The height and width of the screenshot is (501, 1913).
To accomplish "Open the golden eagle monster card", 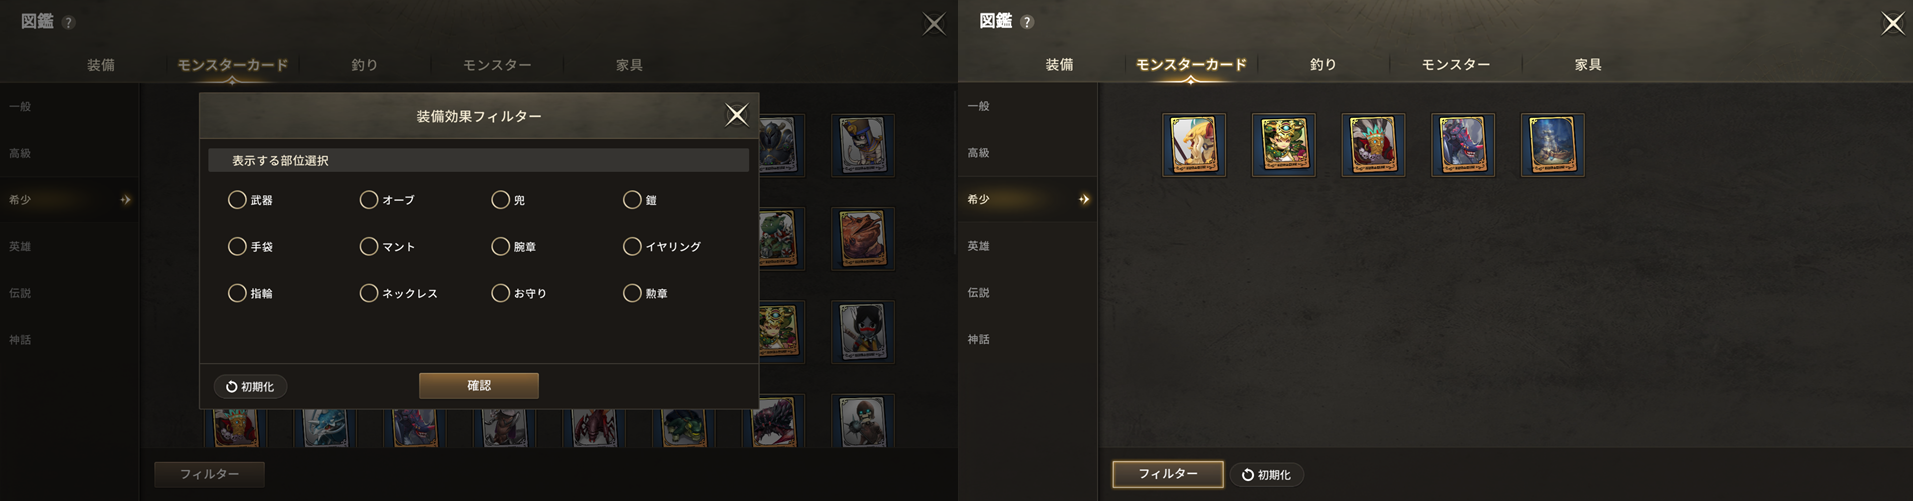I will (x=1193, y=145).
